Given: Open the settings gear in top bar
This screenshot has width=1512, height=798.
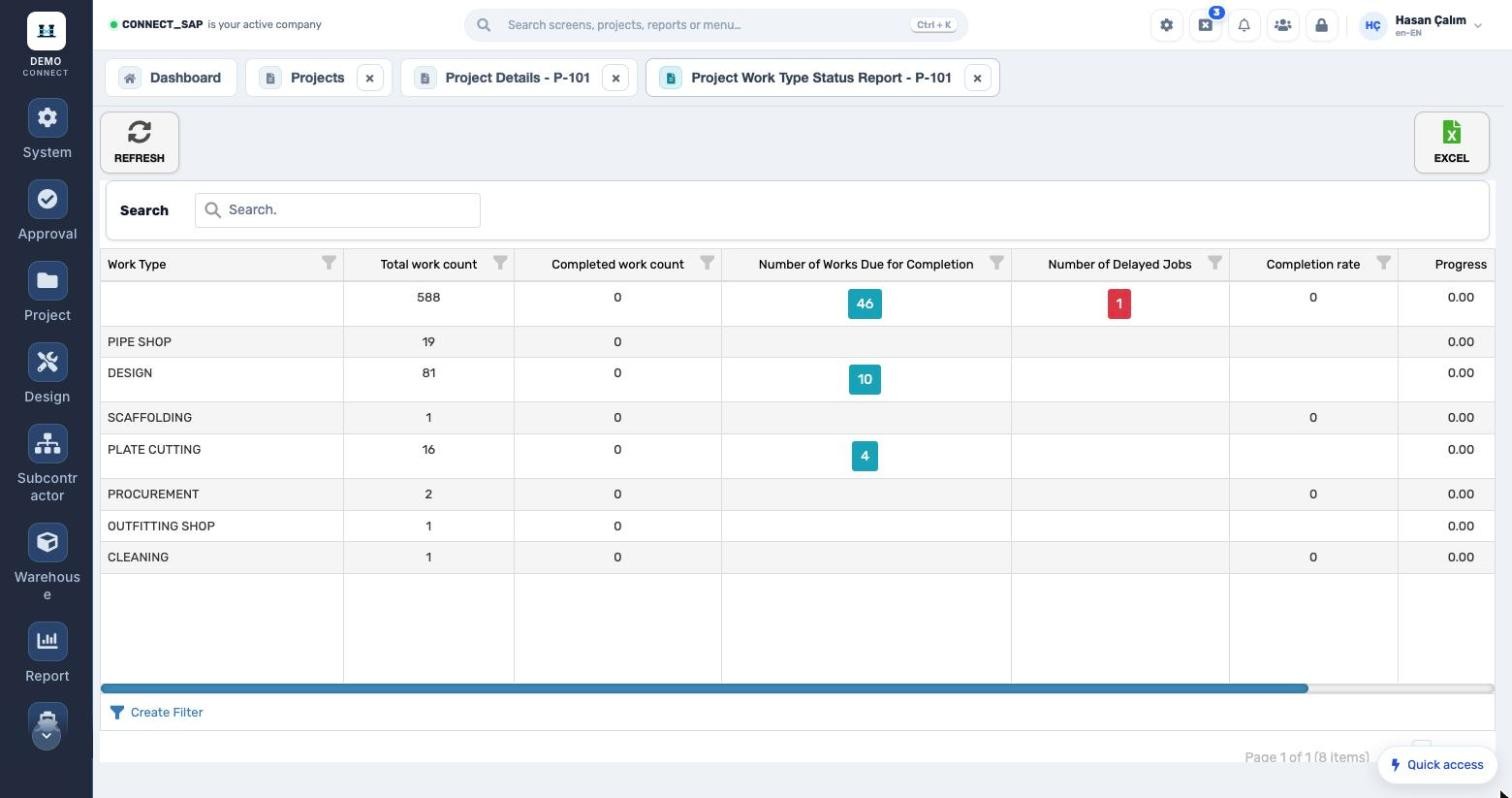Looking at the screenshot, I should 1166,25.
